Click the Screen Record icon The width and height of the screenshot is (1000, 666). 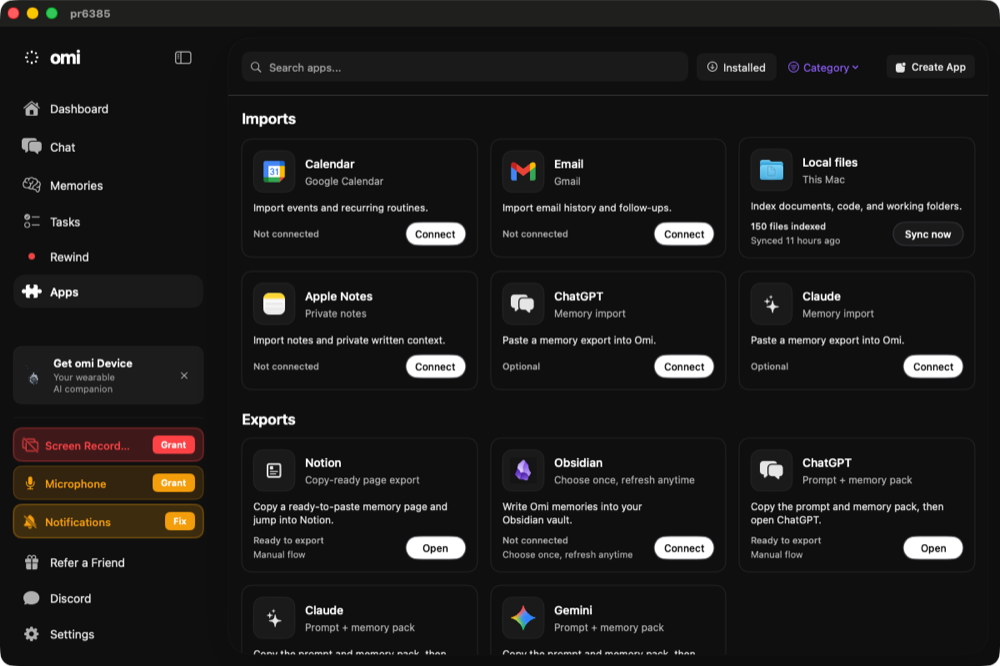tap(30, 445)
